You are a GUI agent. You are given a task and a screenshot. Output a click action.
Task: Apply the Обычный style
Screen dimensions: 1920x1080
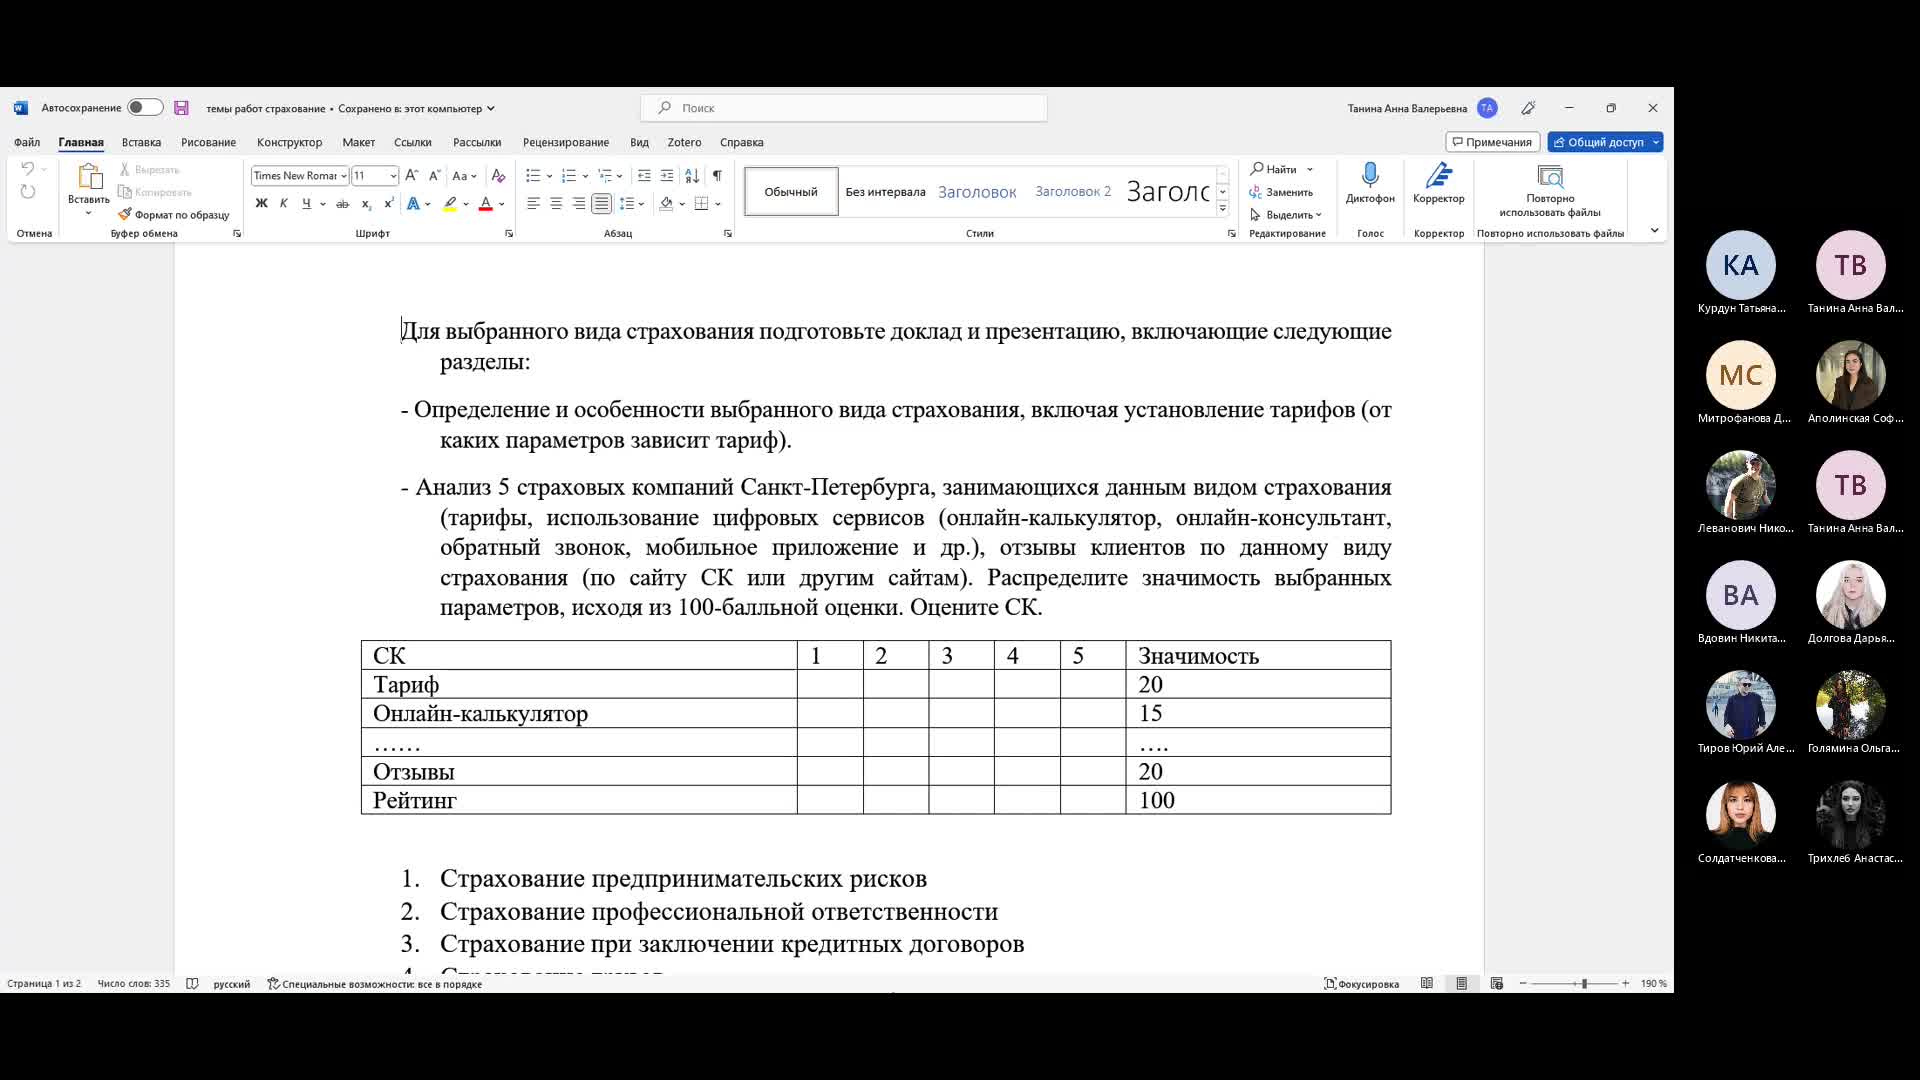pyautogui.click(x=791, y=192)
